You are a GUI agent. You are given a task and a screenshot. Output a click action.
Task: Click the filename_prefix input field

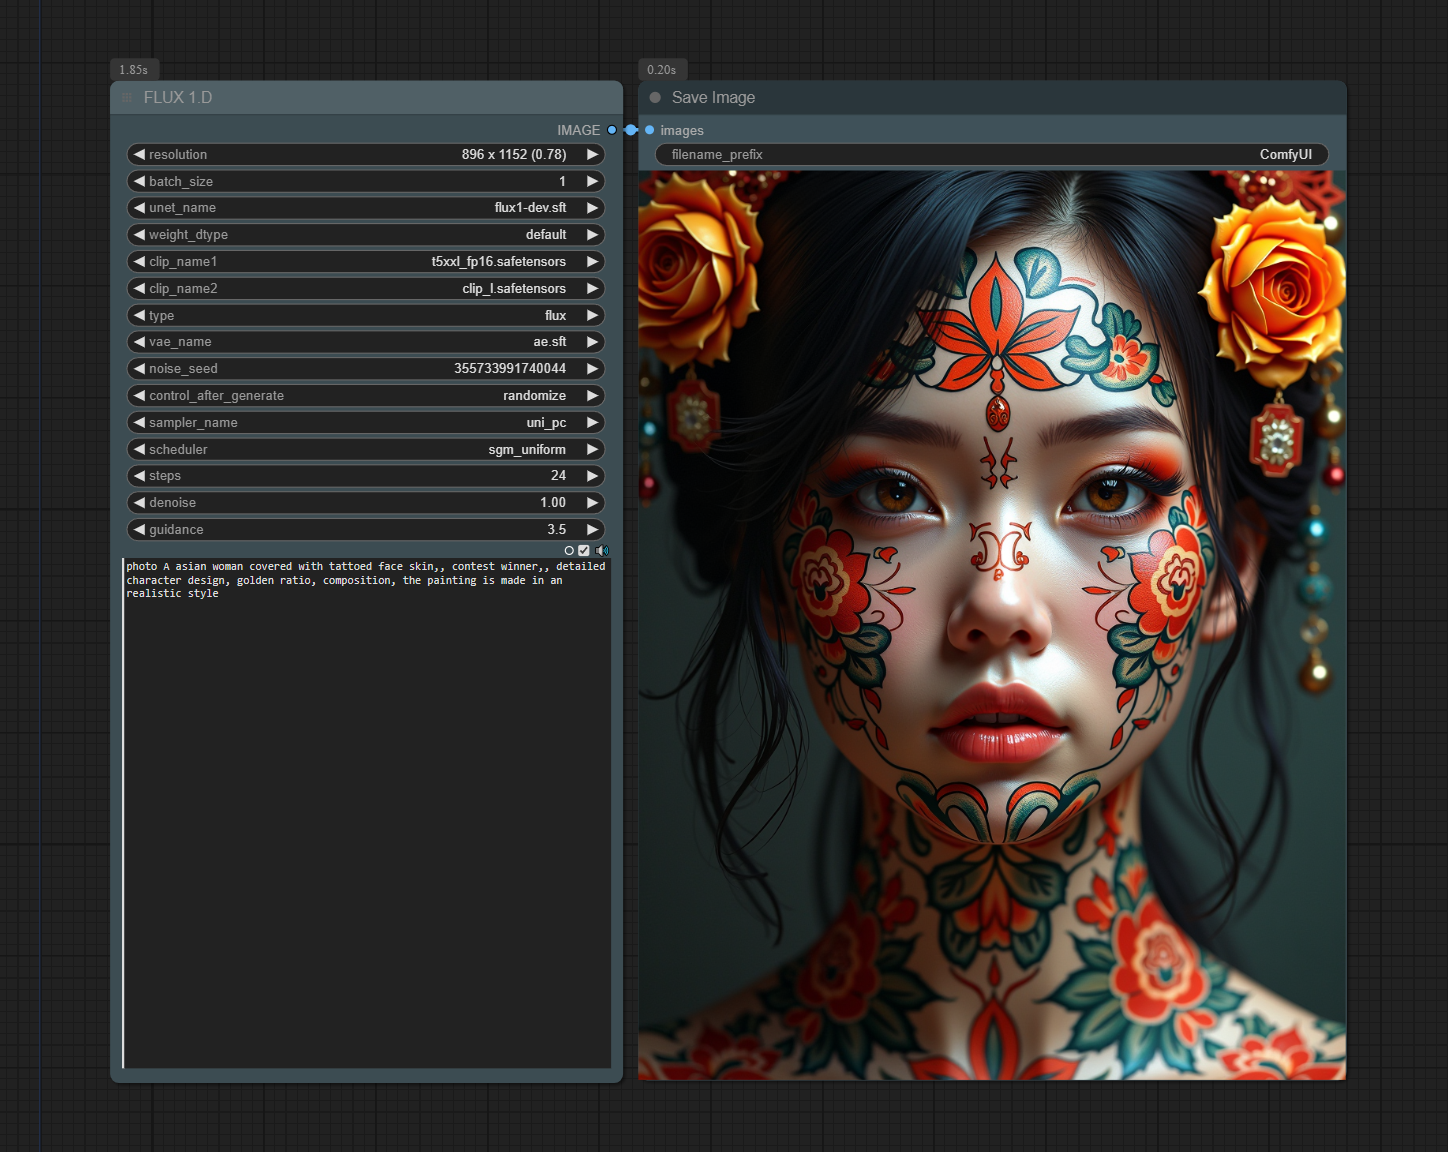pyautogui.click(x=990, y=155)
